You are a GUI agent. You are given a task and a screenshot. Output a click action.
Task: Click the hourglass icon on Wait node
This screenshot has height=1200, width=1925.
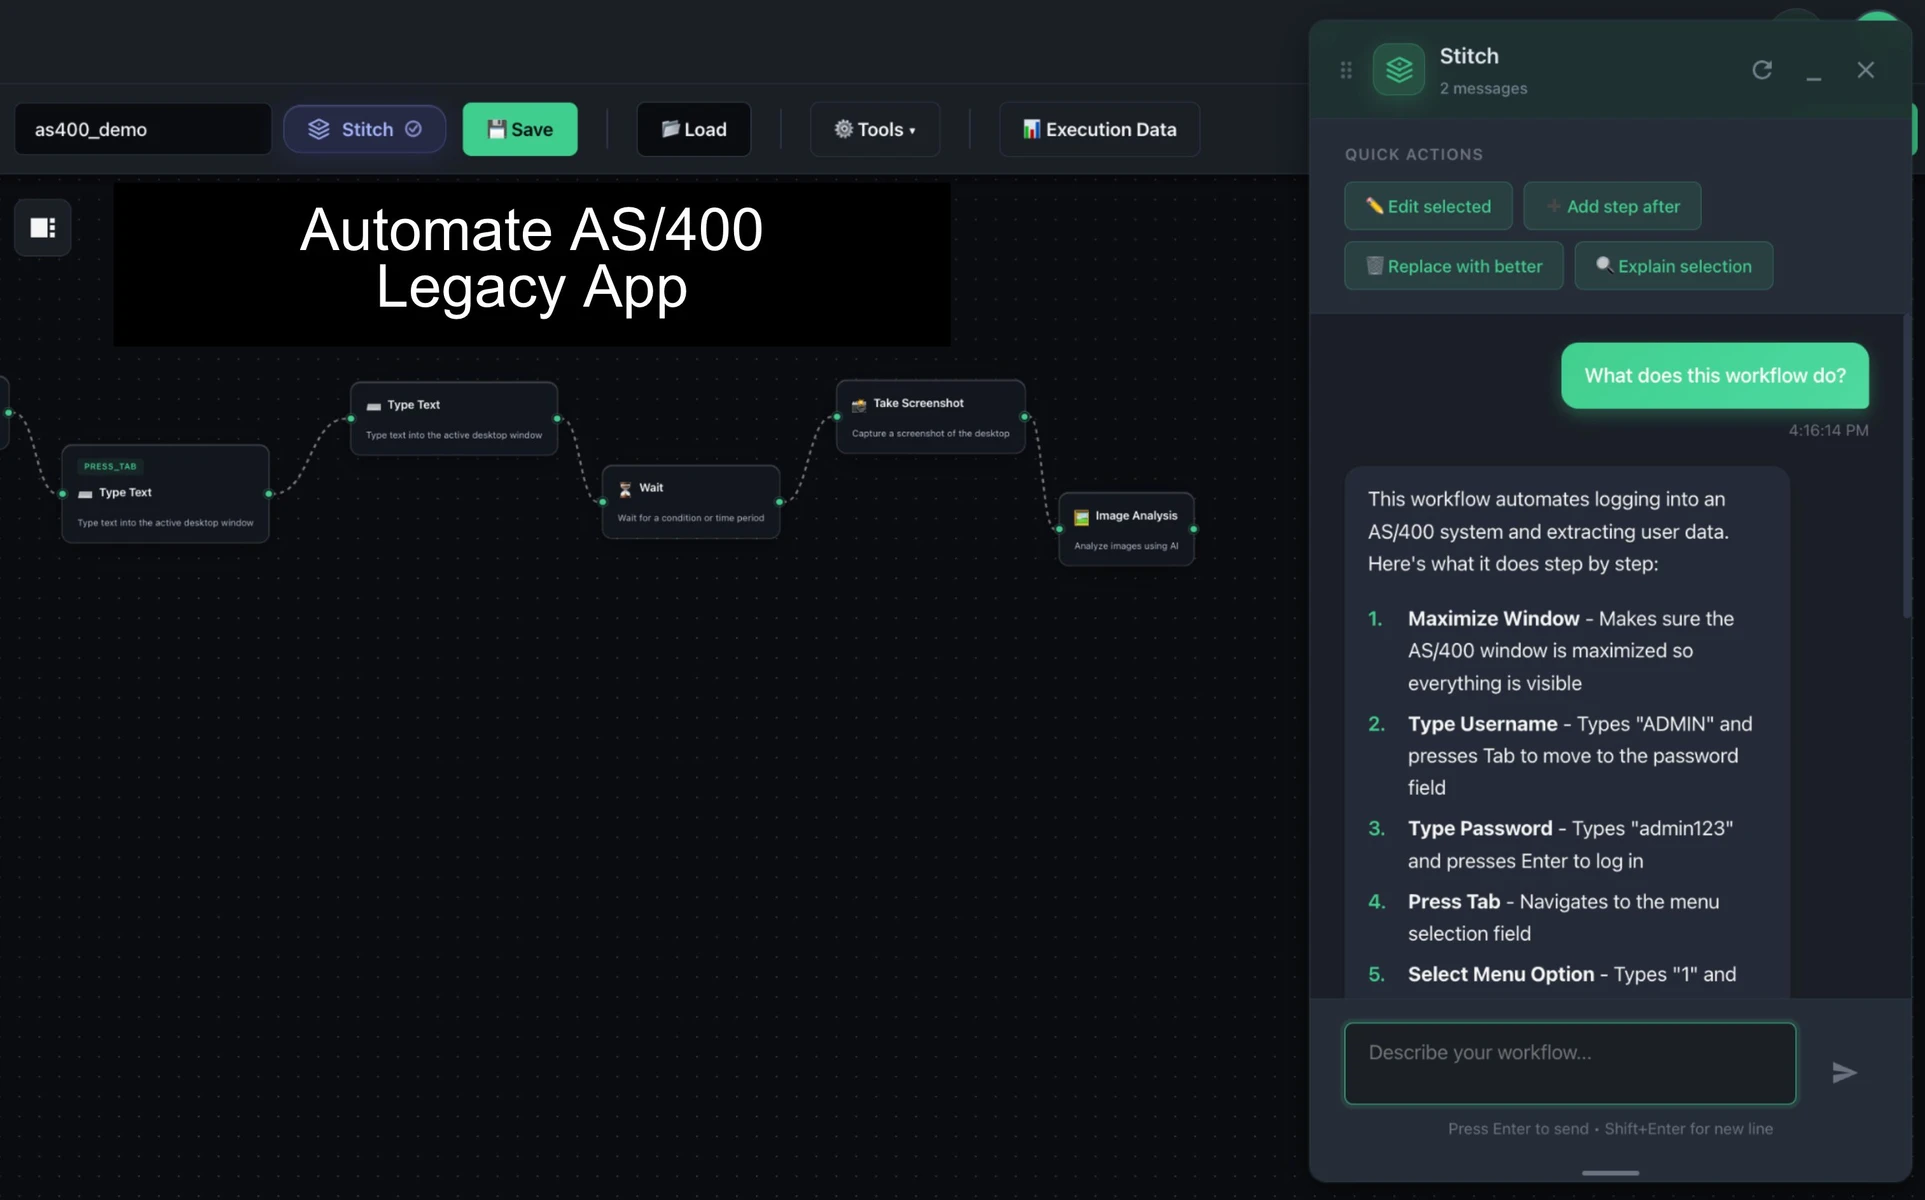[625, 489]
